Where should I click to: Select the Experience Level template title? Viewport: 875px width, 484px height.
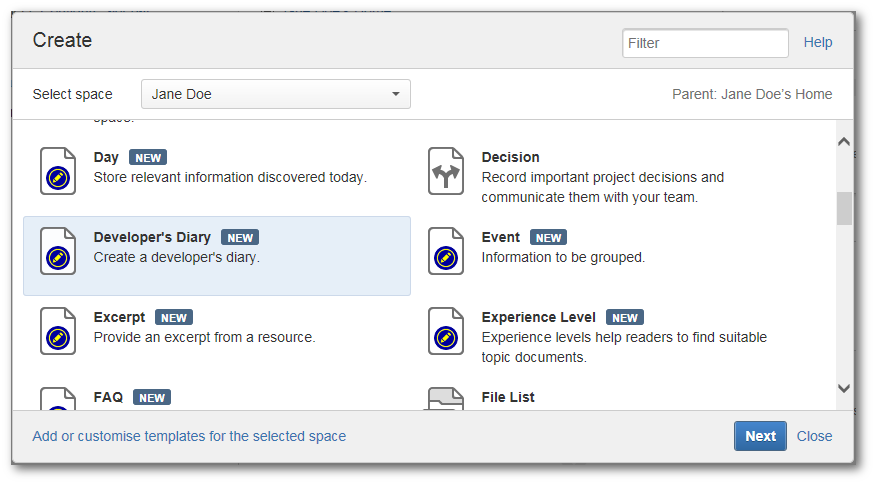tap(538, 317)
